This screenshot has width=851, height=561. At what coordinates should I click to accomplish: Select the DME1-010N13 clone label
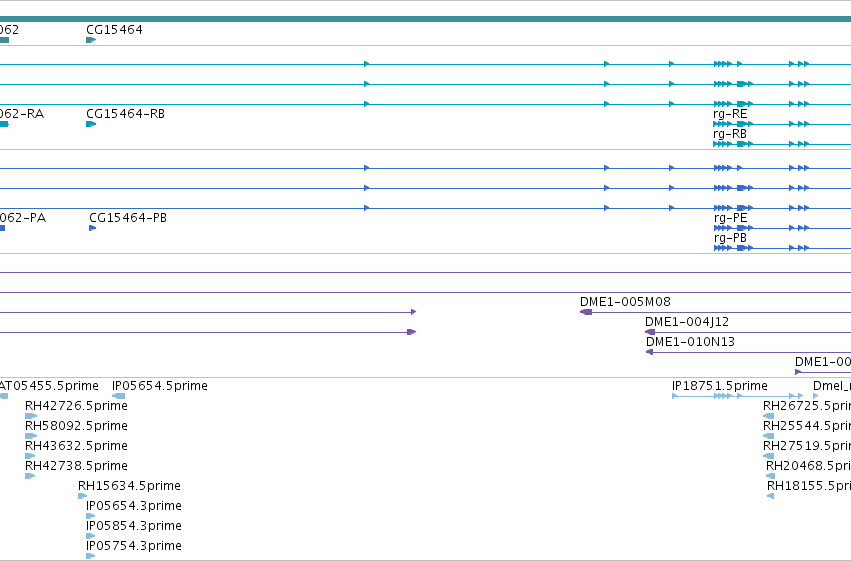coord(690,342)
